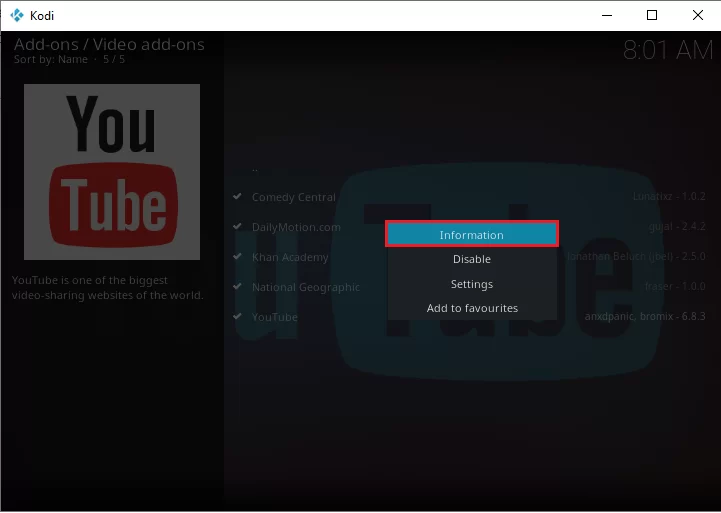Minimize the Kodi window
The width and height of the screenshot is (721, 513).
(x=607, y=15)
